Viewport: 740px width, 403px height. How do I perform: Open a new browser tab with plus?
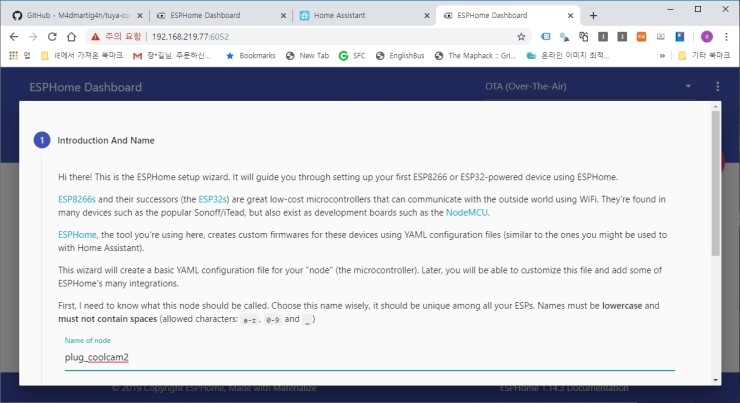pyautogui.click(x=593, y=16)
